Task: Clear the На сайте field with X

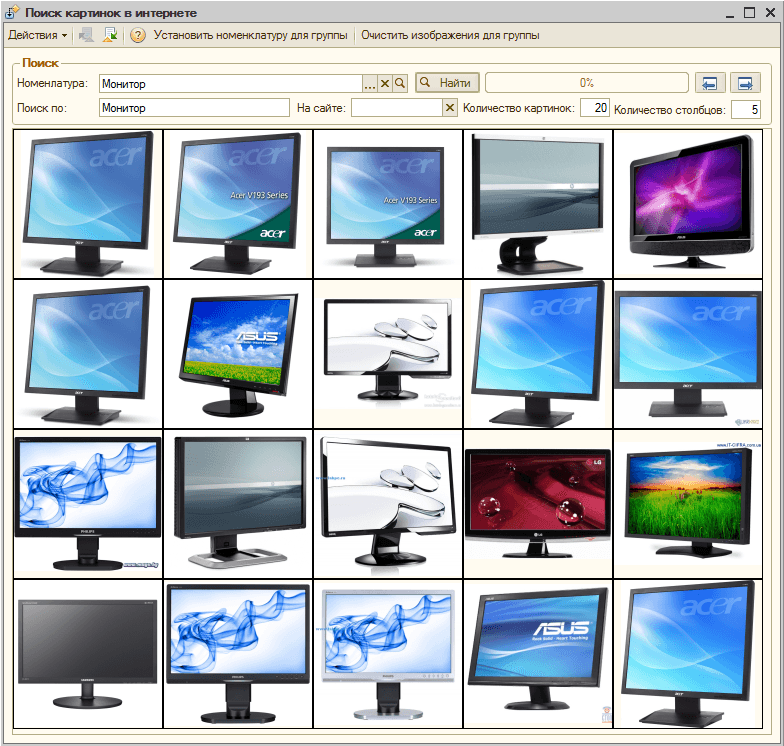Action: click(450, 107)
